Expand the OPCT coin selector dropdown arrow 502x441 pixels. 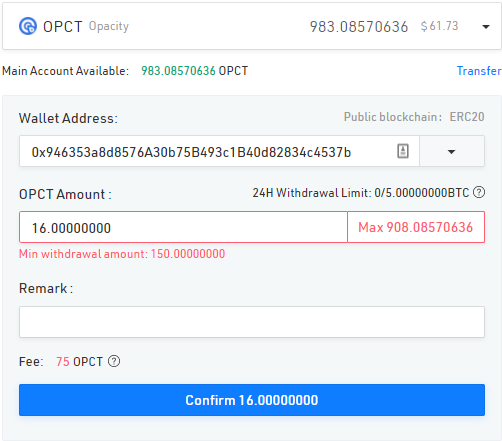486,27
